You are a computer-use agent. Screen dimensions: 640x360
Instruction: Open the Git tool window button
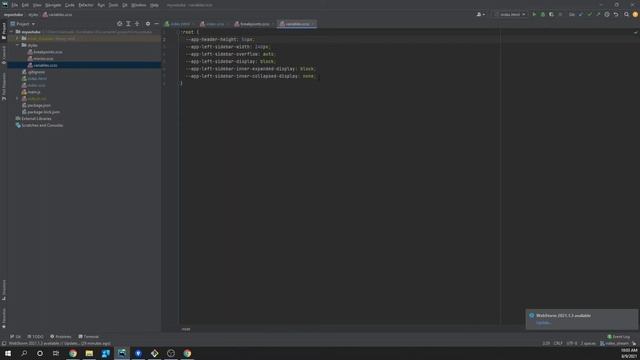point(16,337)
